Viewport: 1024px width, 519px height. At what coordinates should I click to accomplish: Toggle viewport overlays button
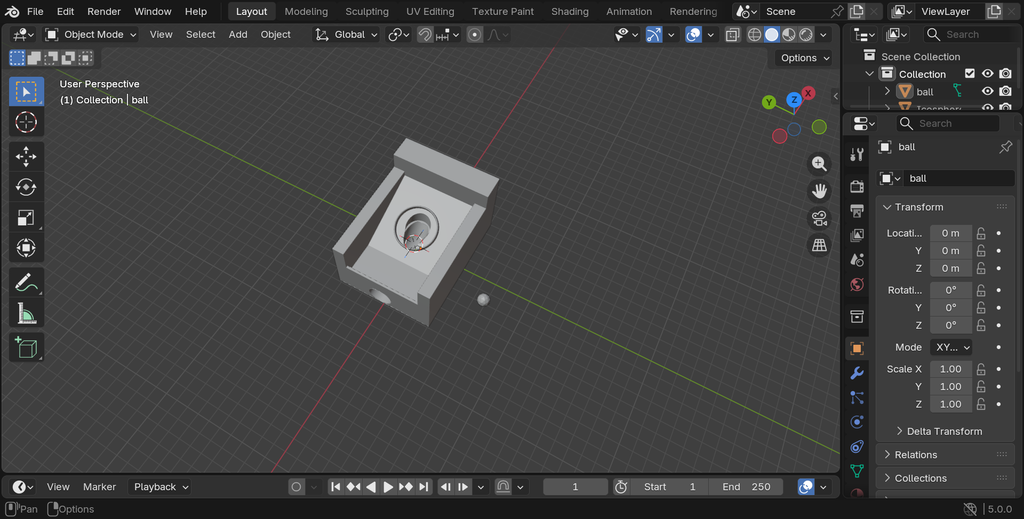coord(694,35)
